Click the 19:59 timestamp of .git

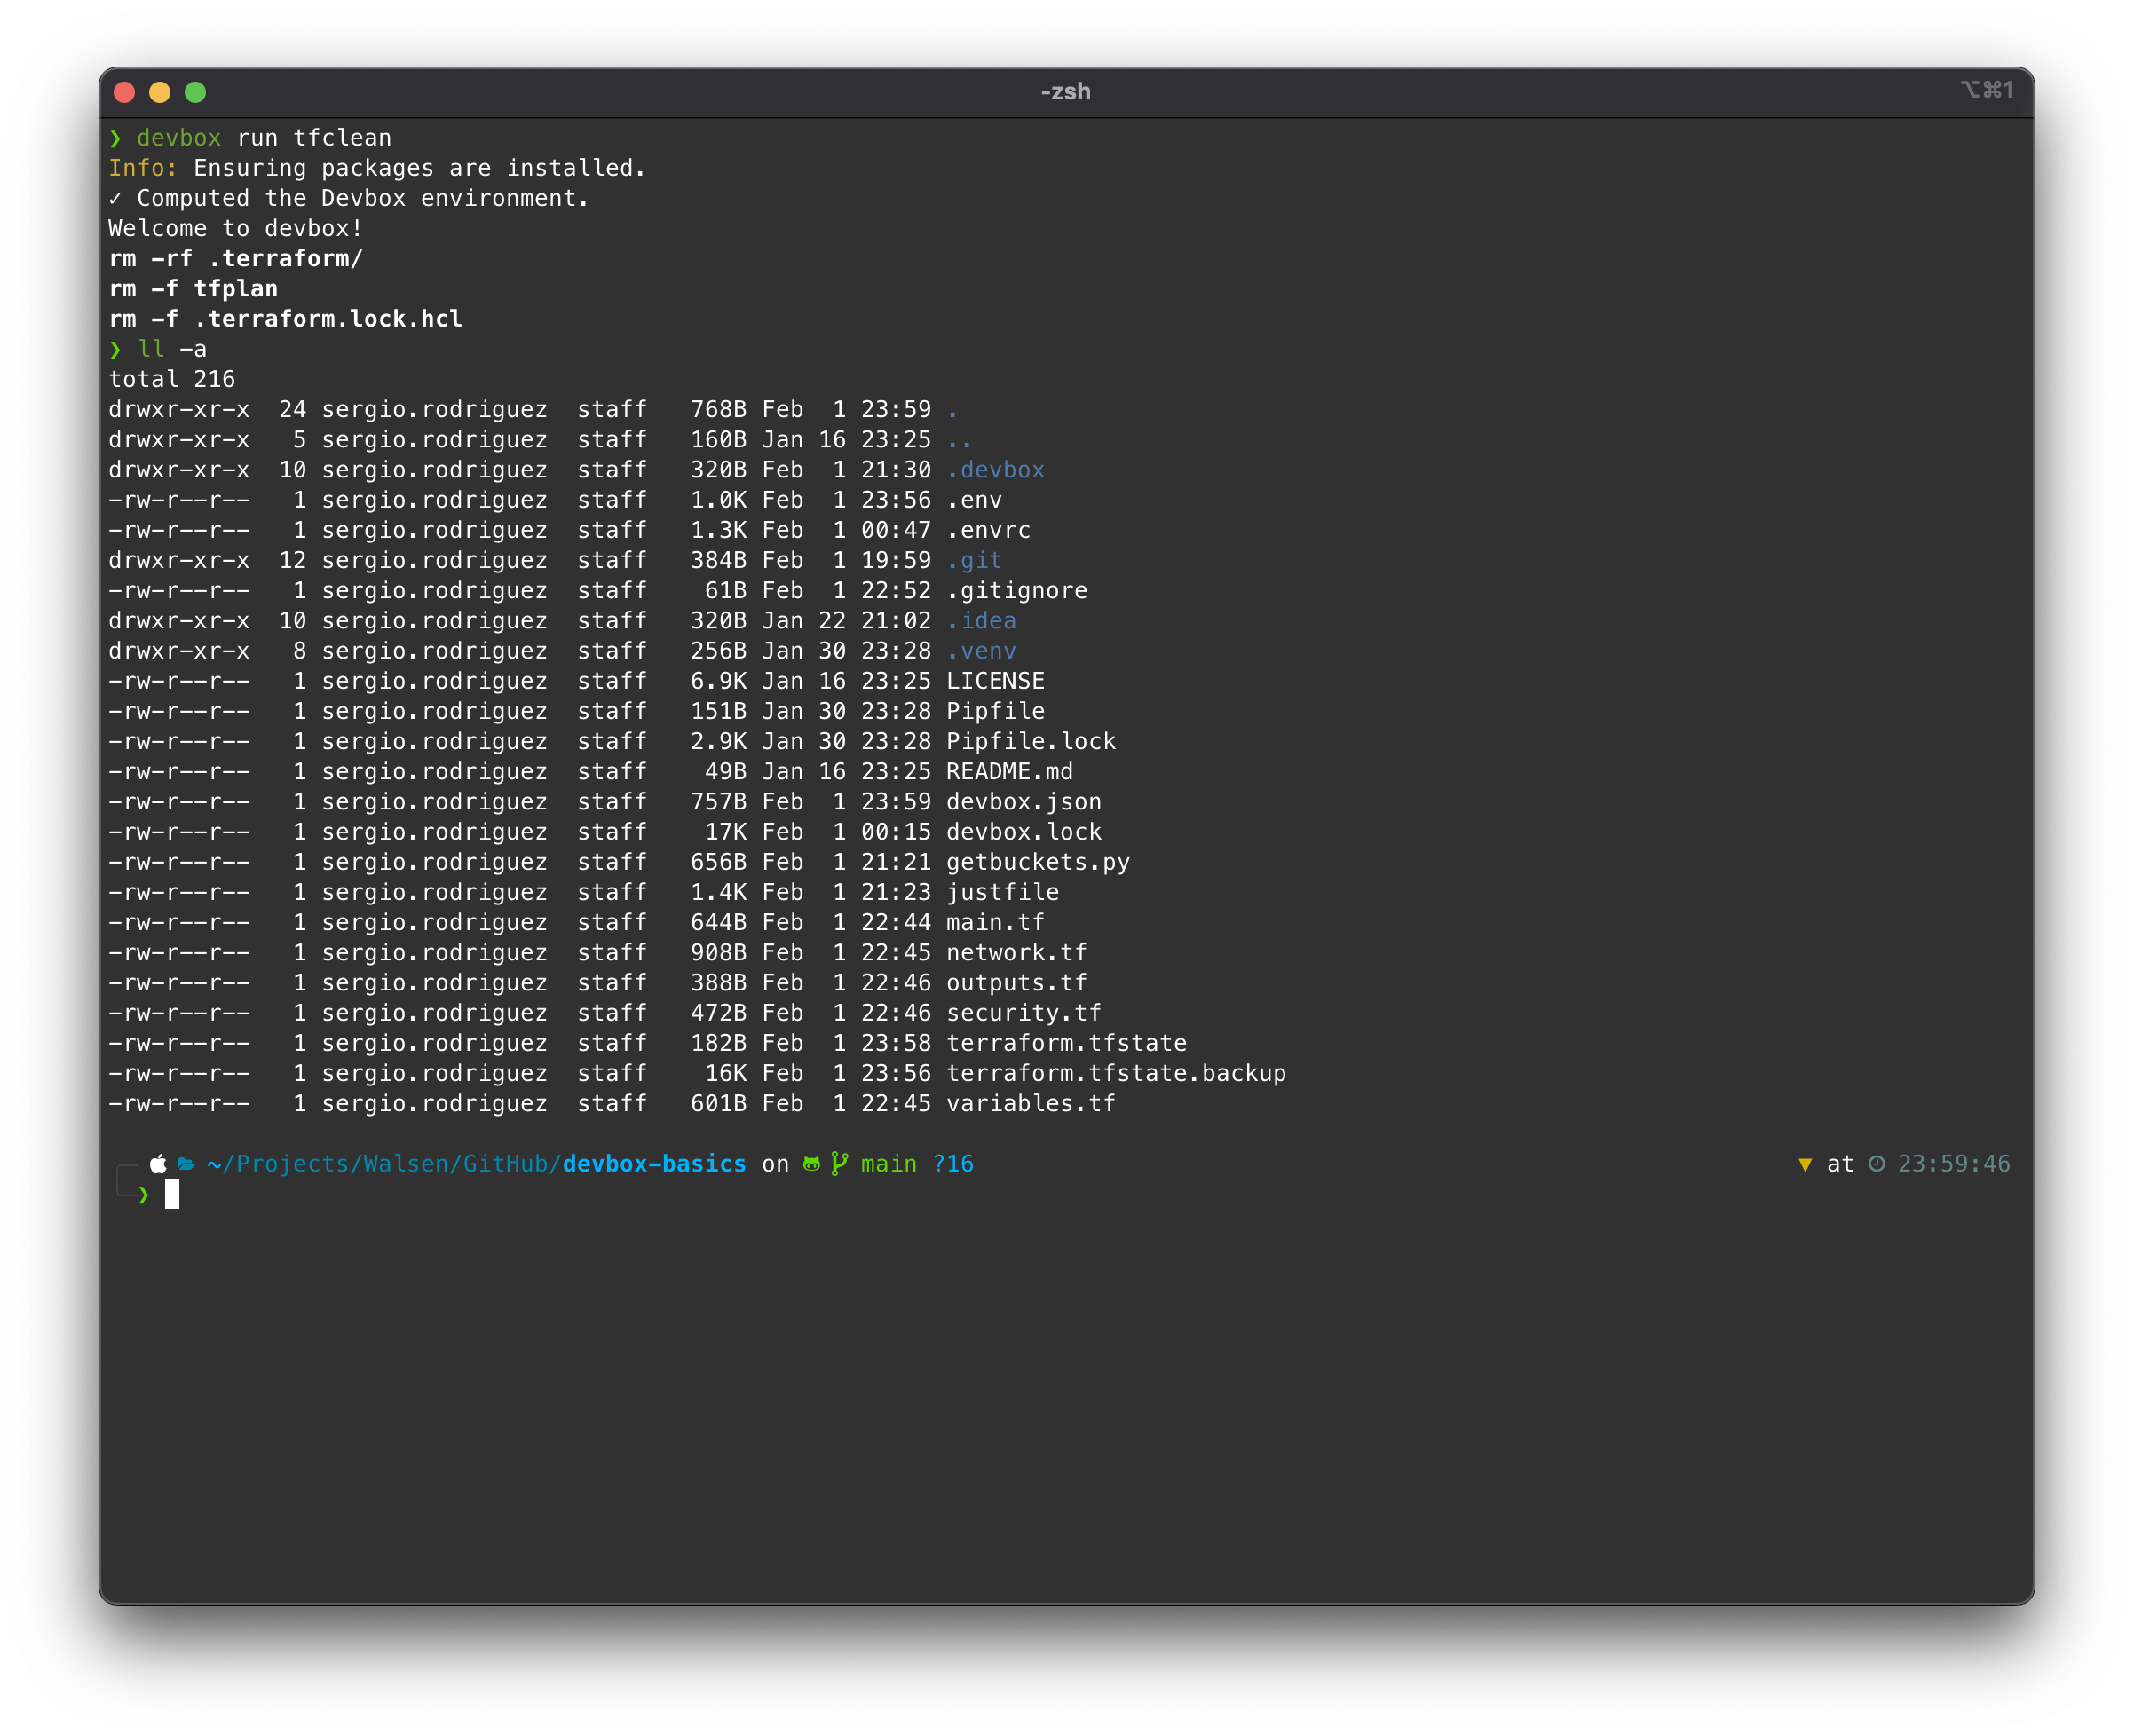896,560
